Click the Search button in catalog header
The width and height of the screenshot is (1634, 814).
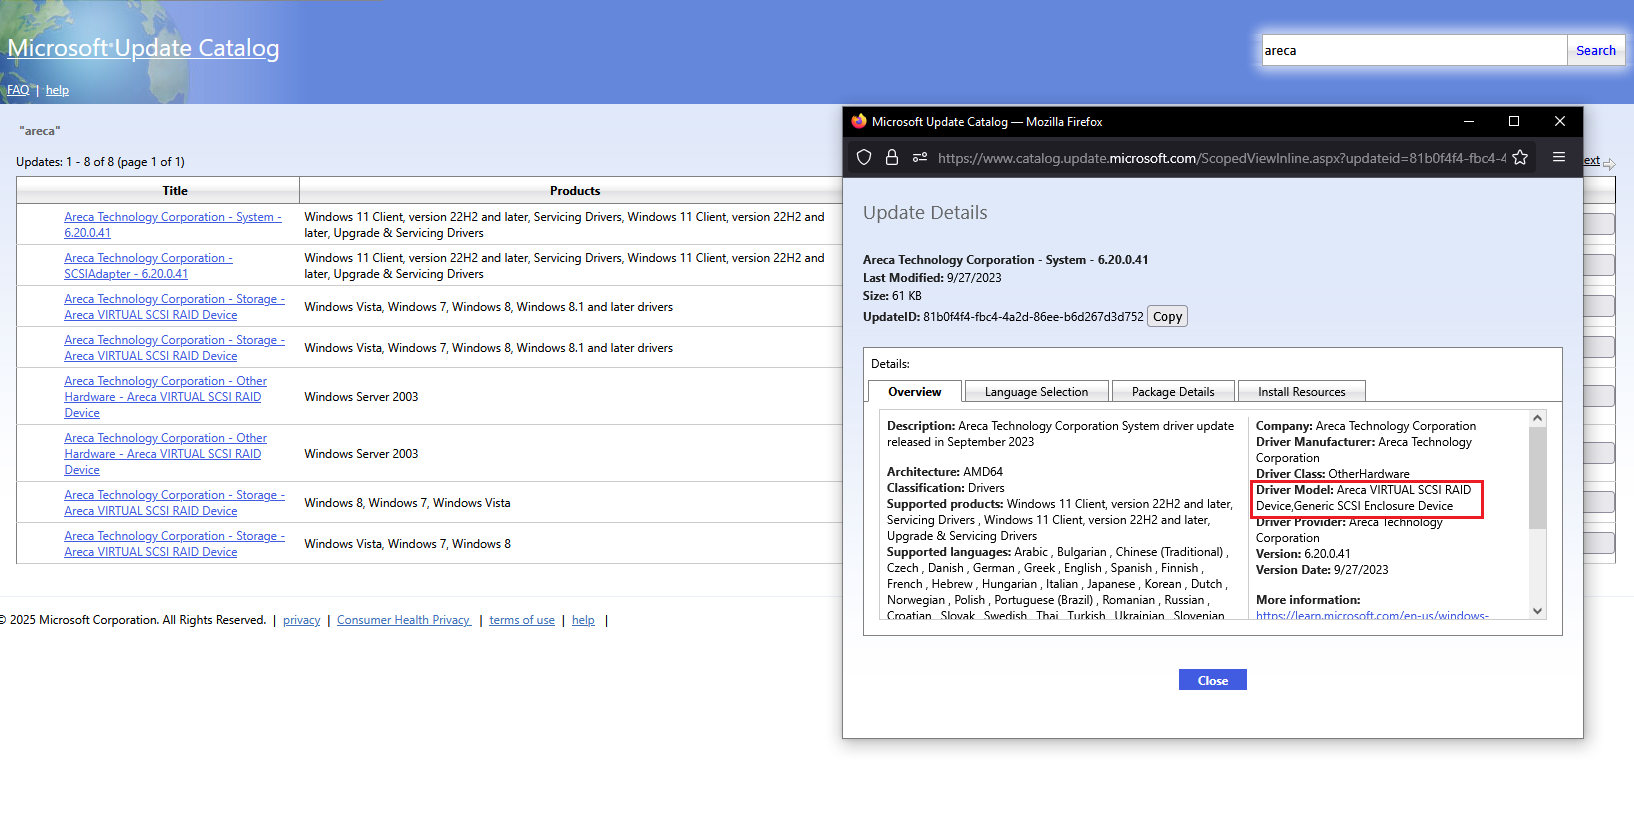tap(1595, 51)
